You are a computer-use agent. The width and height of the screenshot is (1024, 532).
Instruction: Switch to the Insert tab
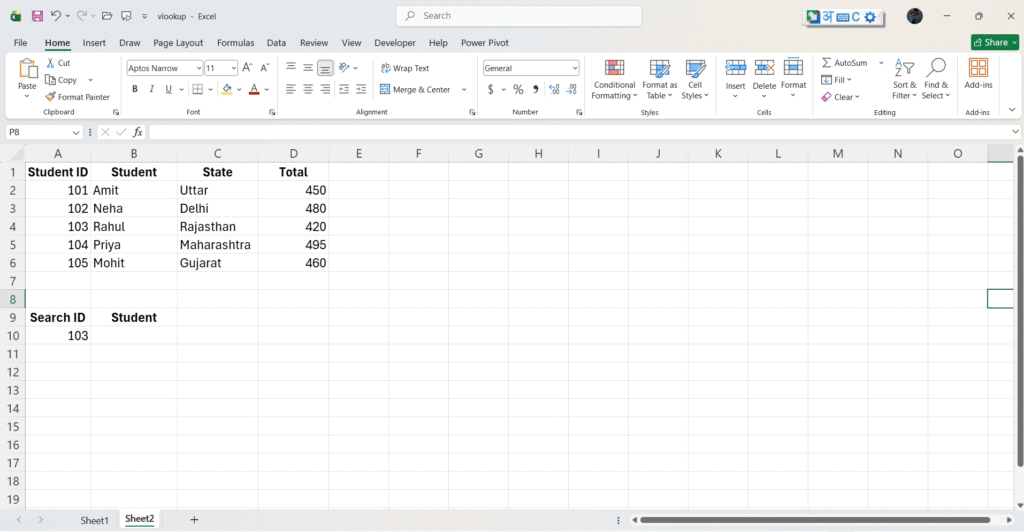pos(94,42)
